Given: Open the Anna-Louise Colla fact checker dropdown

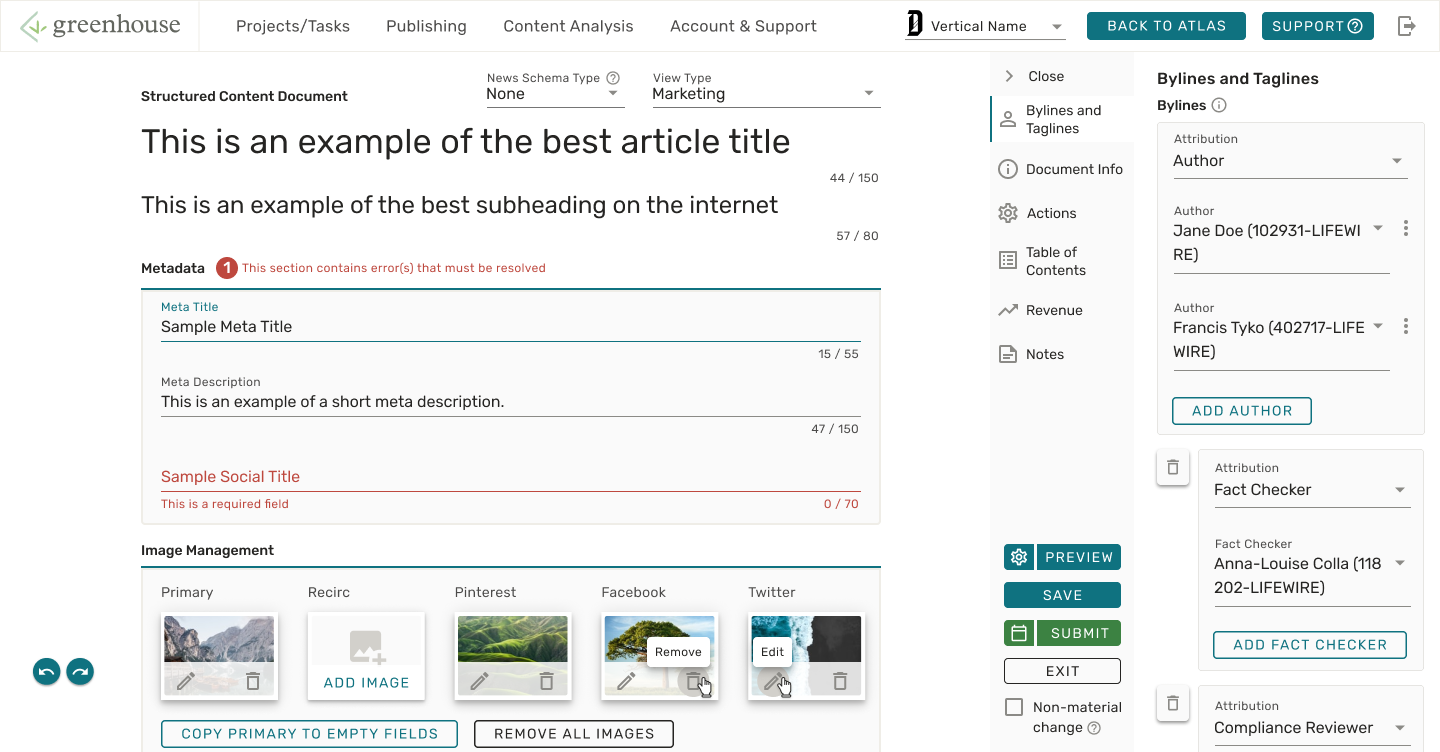Looking at the screenshot, I should coord(1312,576).
